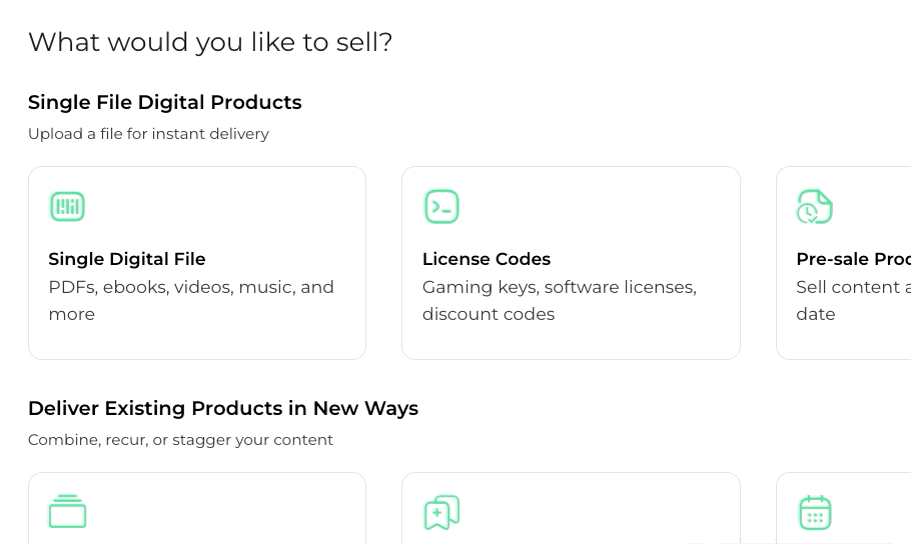Image resolution: width=911 pixels, height=544 pixels.
Task: Click the stacked bundle icon
Action: point(67,512)
